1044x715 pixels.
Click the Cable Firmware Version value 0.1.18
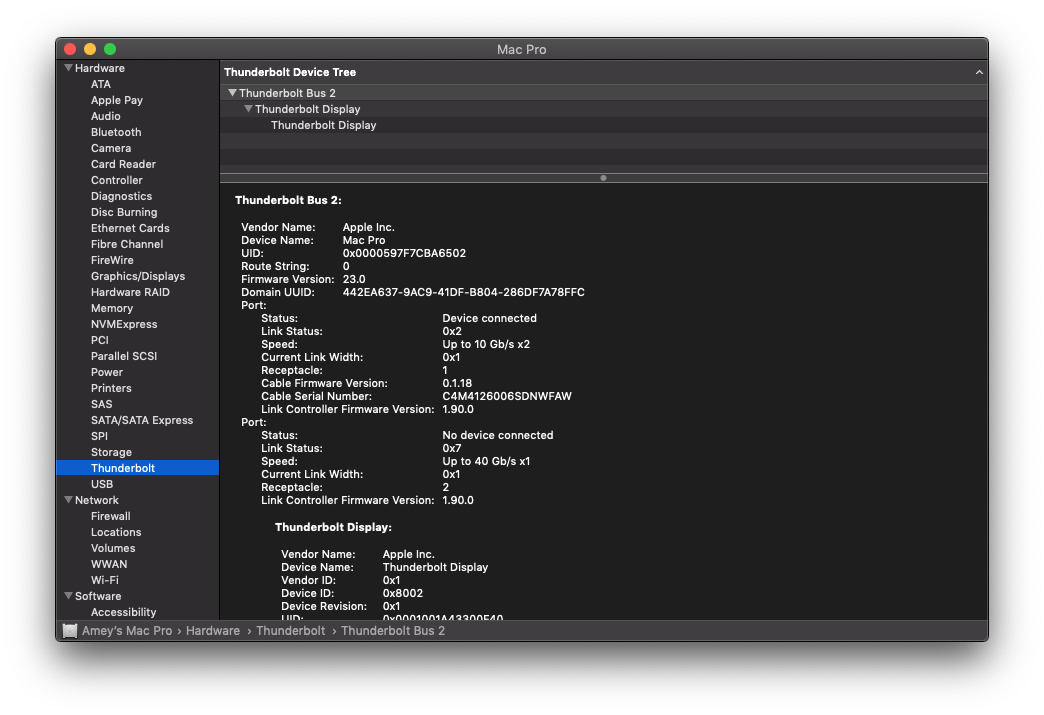(457, 383)
